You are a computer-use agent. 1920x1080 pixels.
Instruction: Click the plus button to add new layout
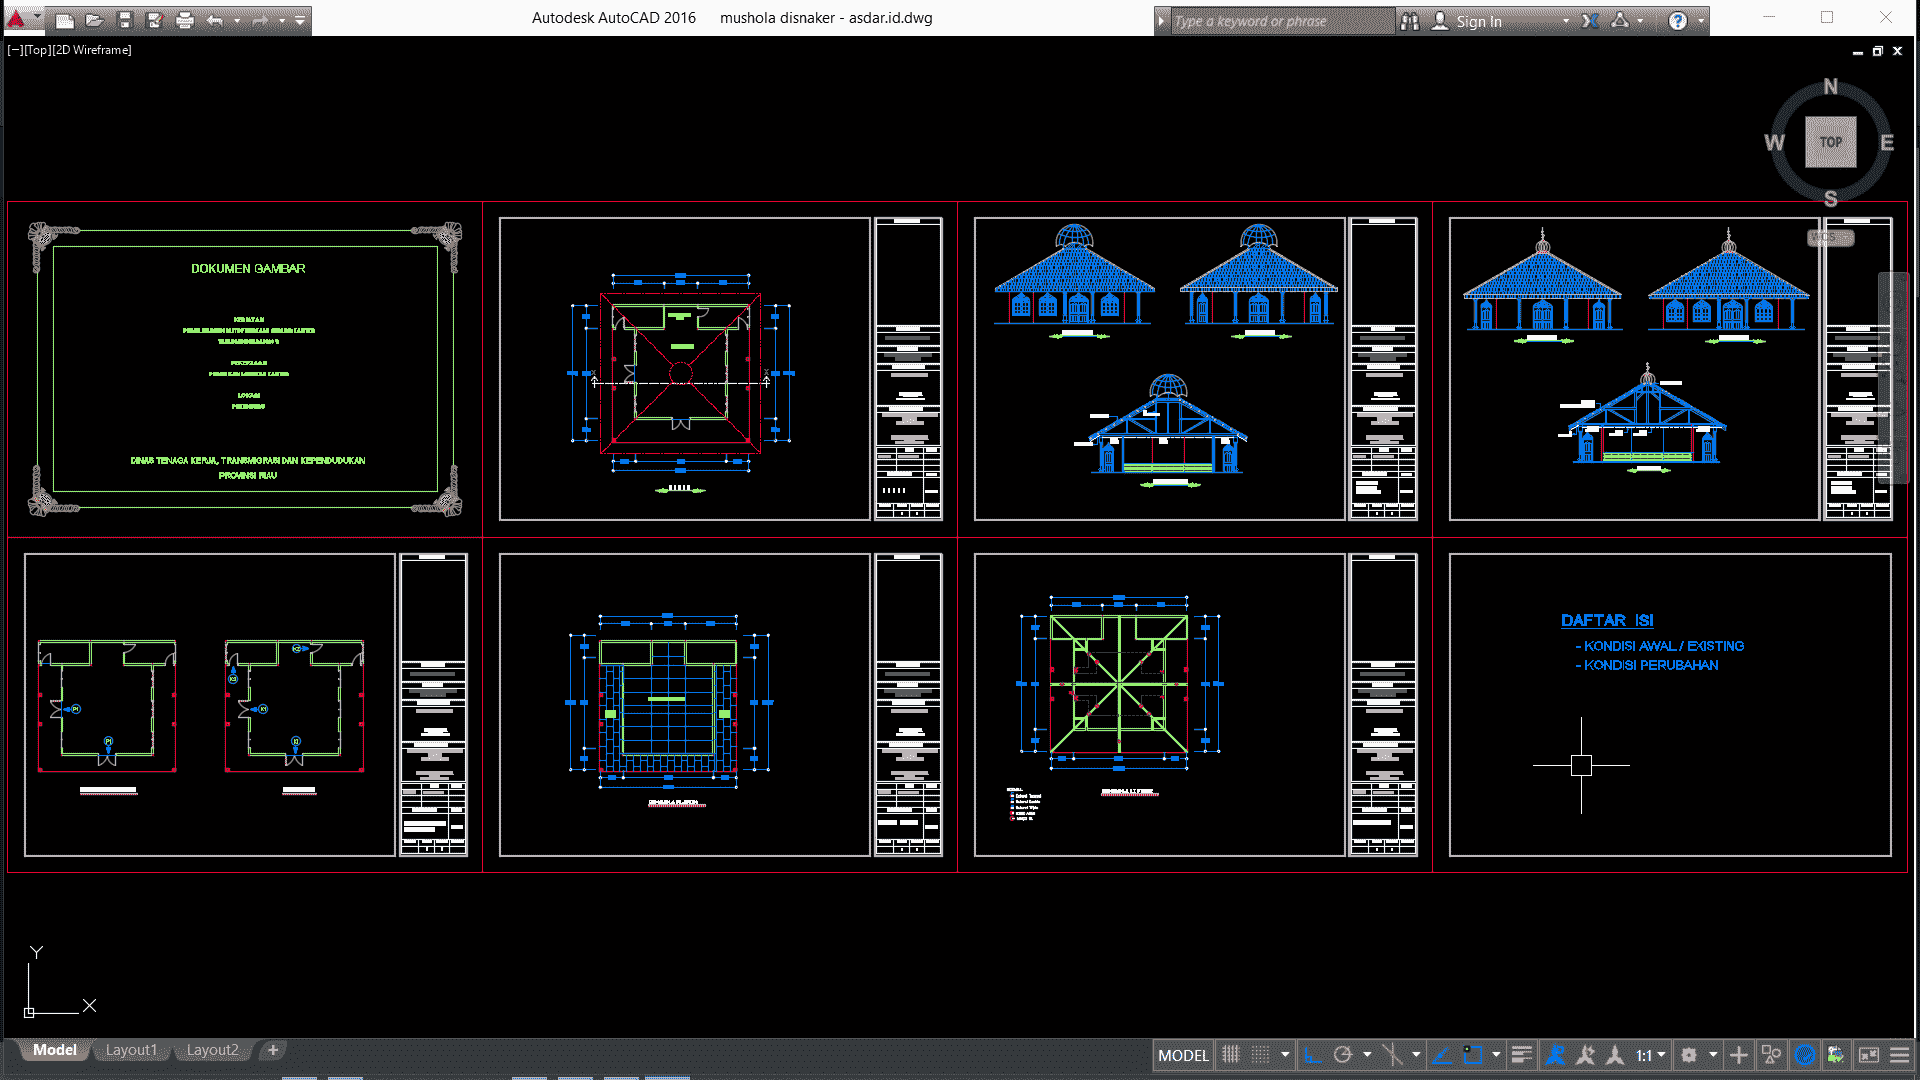tap(273, 1050)
